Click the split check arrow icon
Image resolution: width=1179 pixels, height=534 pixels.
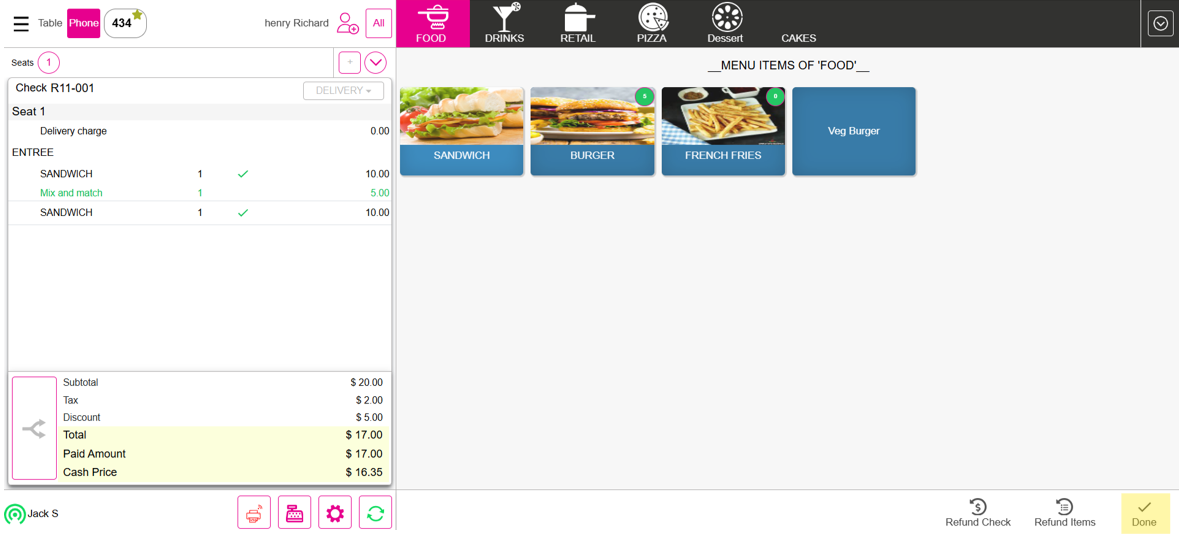coord(34,429)
